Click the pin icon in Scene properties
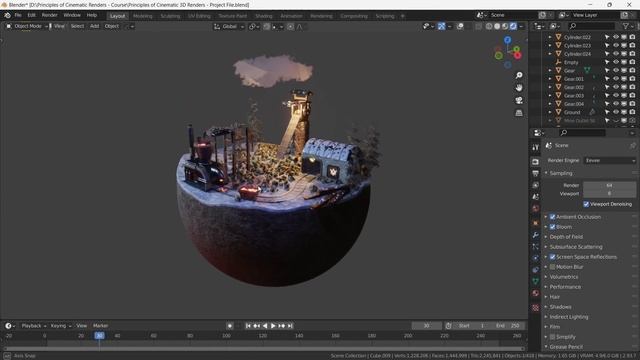 [633, 145]
